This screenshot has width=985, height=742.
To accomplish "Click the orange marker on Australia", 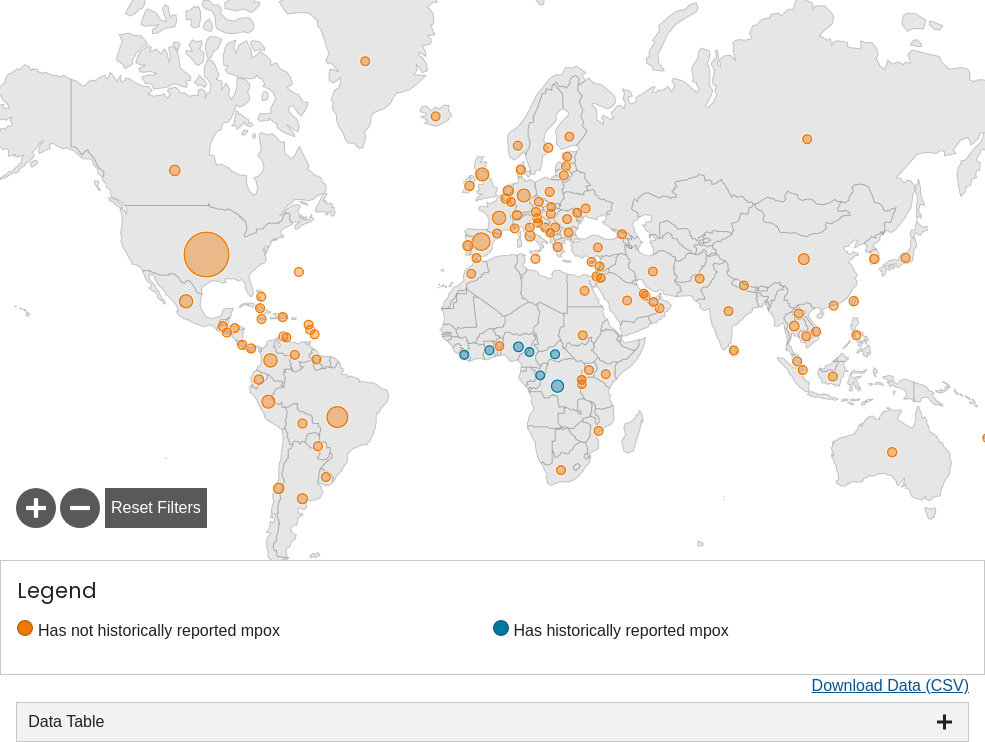I will 892,452.
